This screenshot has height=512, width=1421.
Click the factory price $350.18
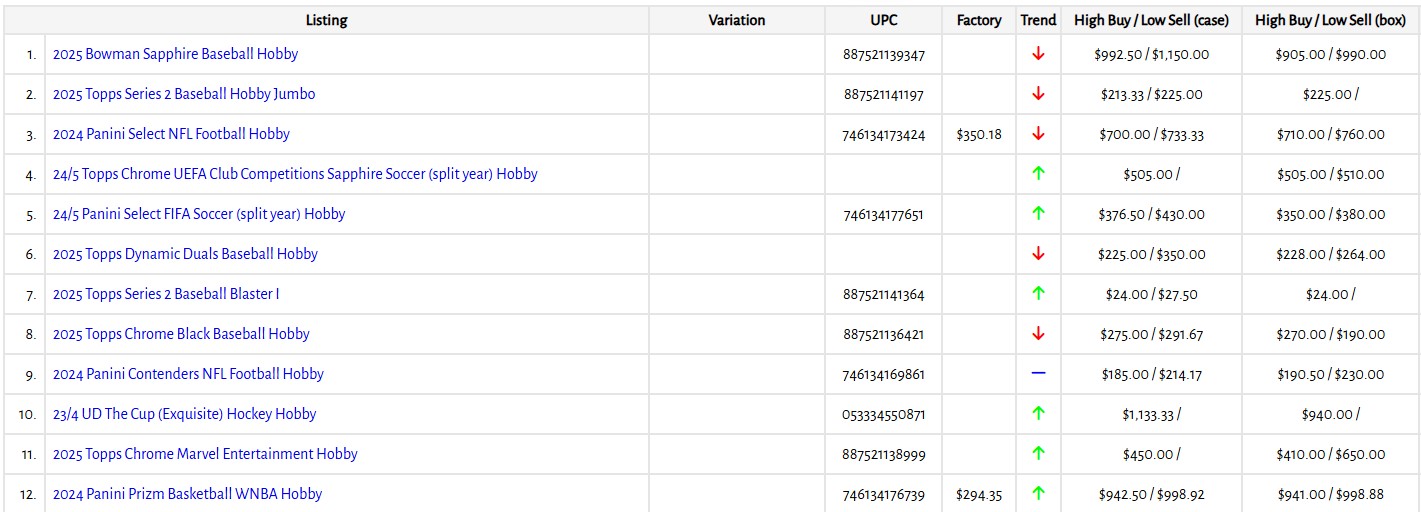point(979,135)
